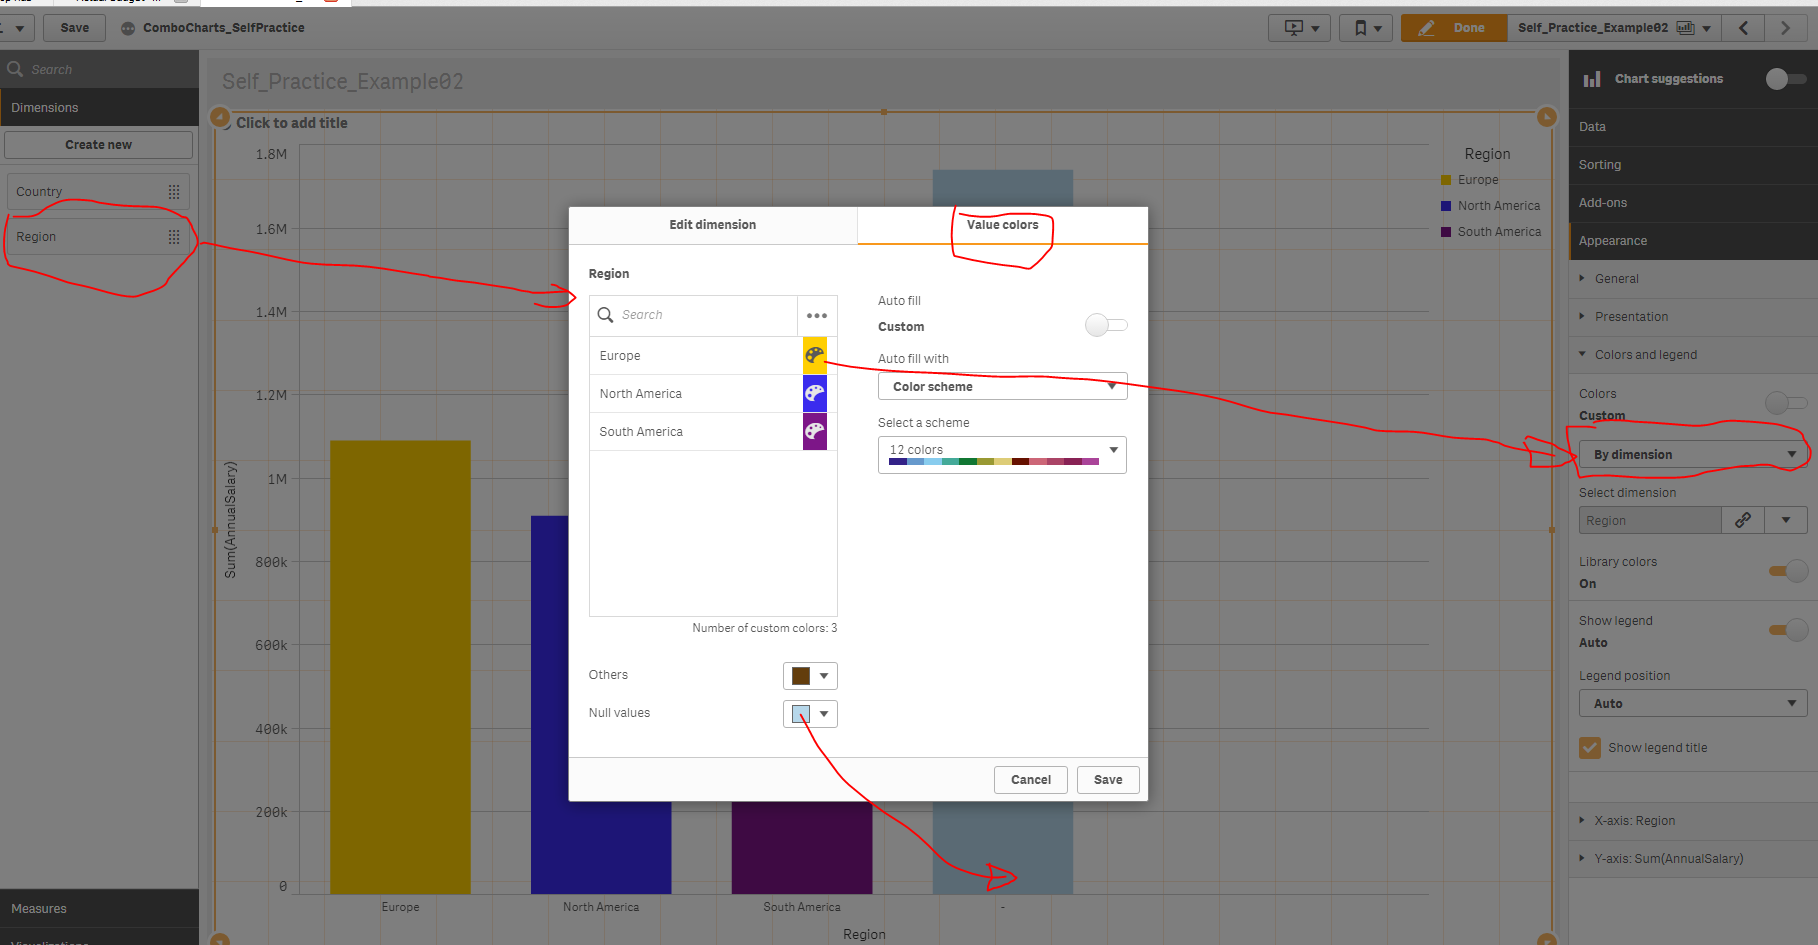Open the Null values color swatch picker
The height and width of the screenshot is (945, 1818).
(x=810, y=713)
